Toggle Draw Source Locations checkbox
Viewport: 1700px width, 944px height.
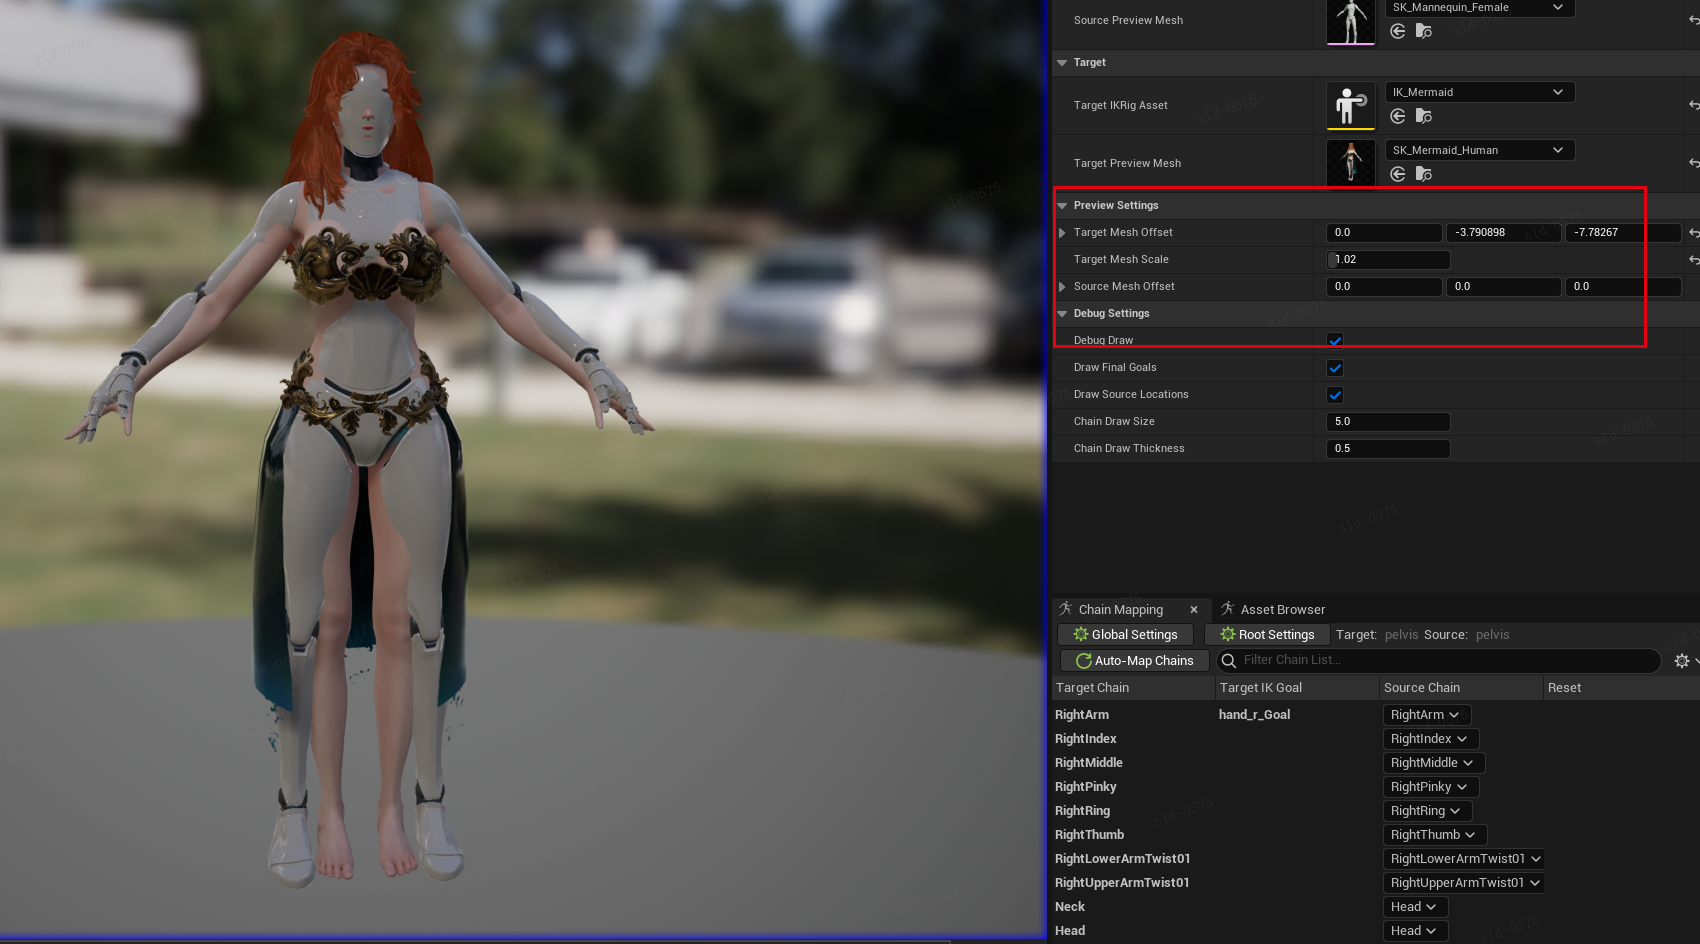[x=1335, y=394]
